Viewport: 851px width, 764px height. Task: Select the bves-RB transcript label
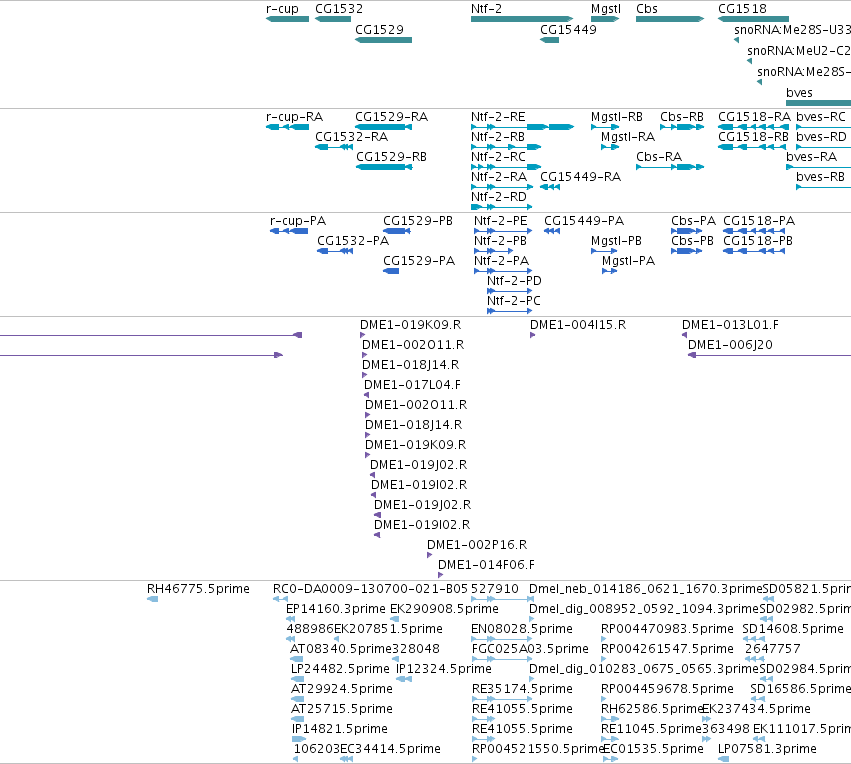tap(821, 176)
